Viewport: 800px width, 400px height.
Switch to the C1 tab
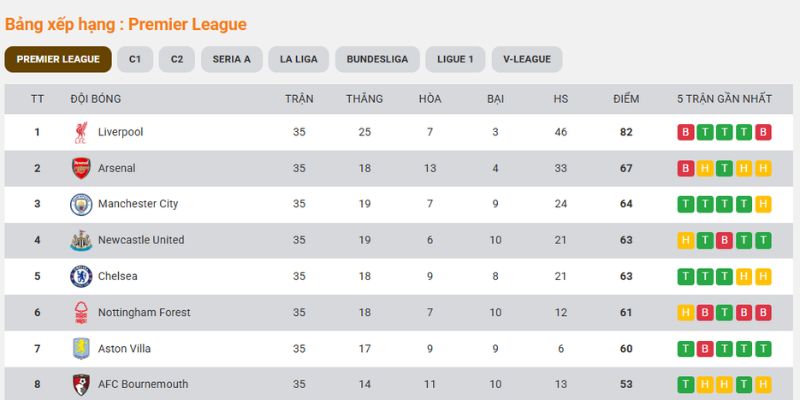click(x=135, y=59)
